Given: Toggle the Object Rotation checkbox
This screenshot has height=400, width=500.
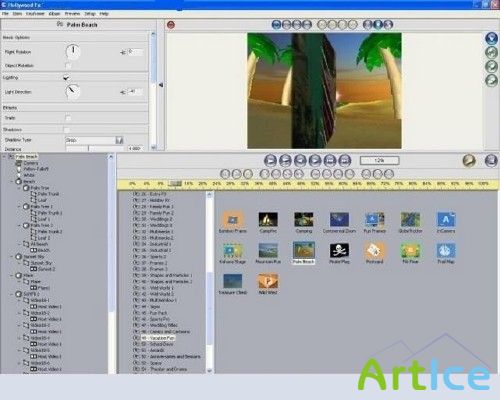Looking at the screenshot, I should (68, 65).
